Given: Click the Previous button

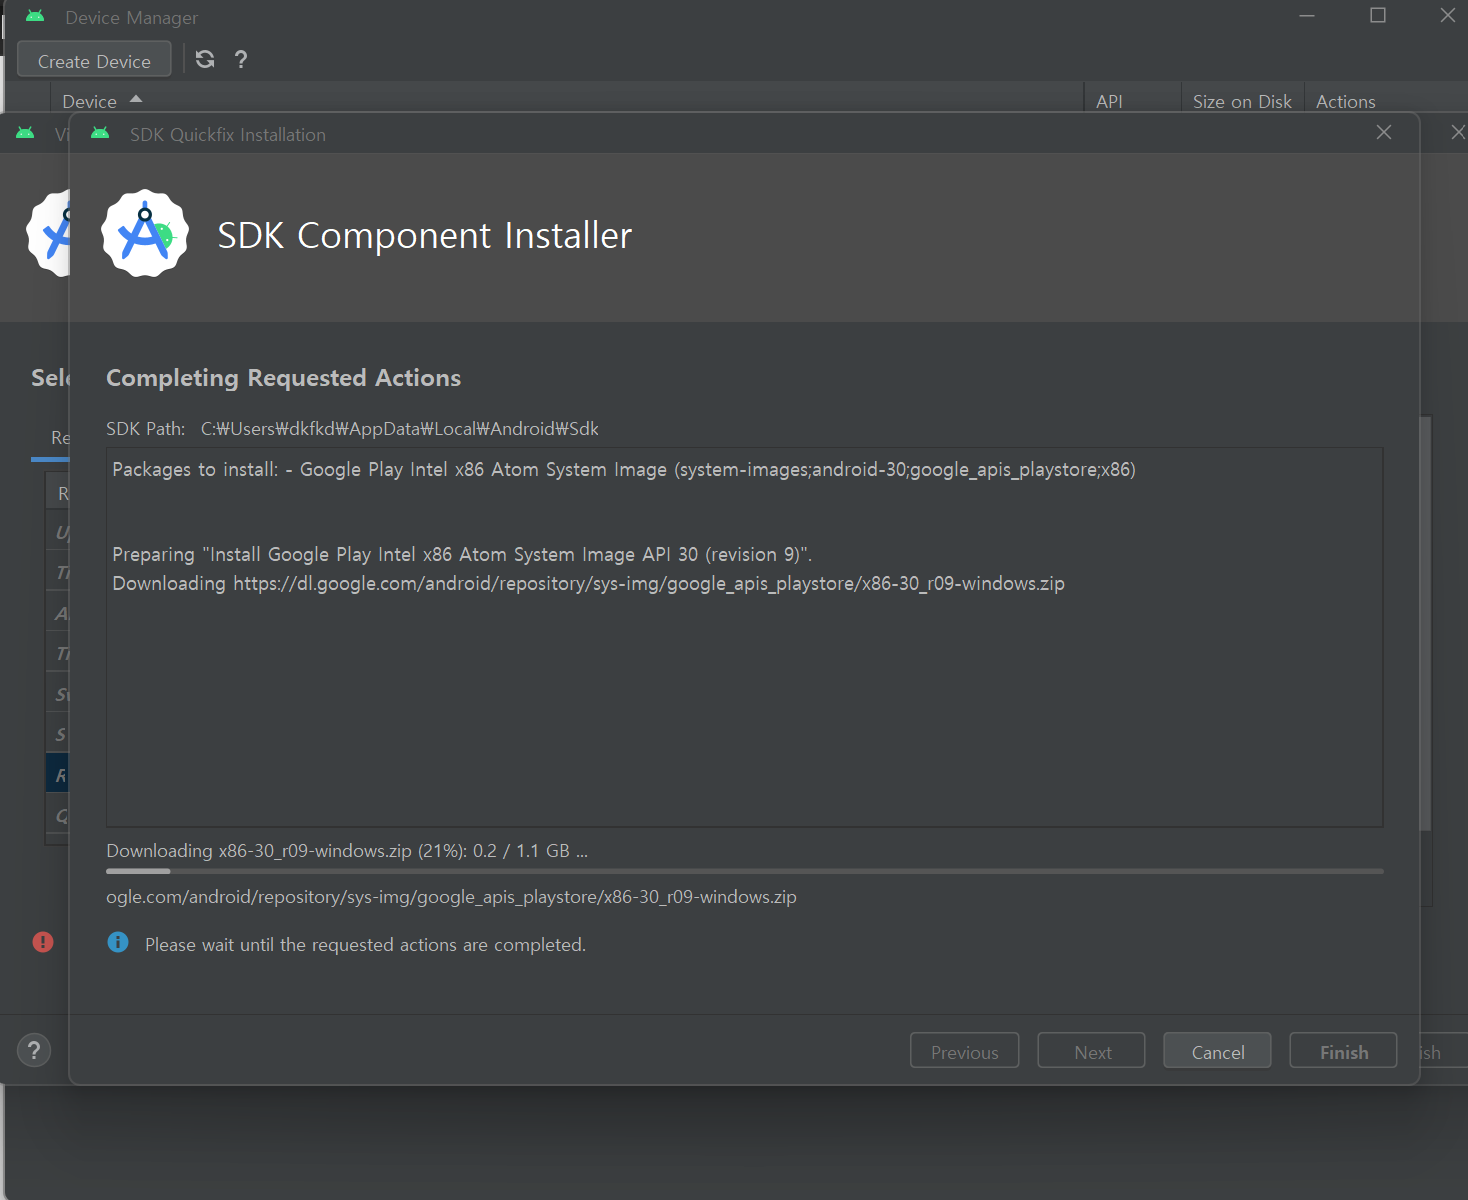Looking at the screenshot, I should click(965, 1051).
